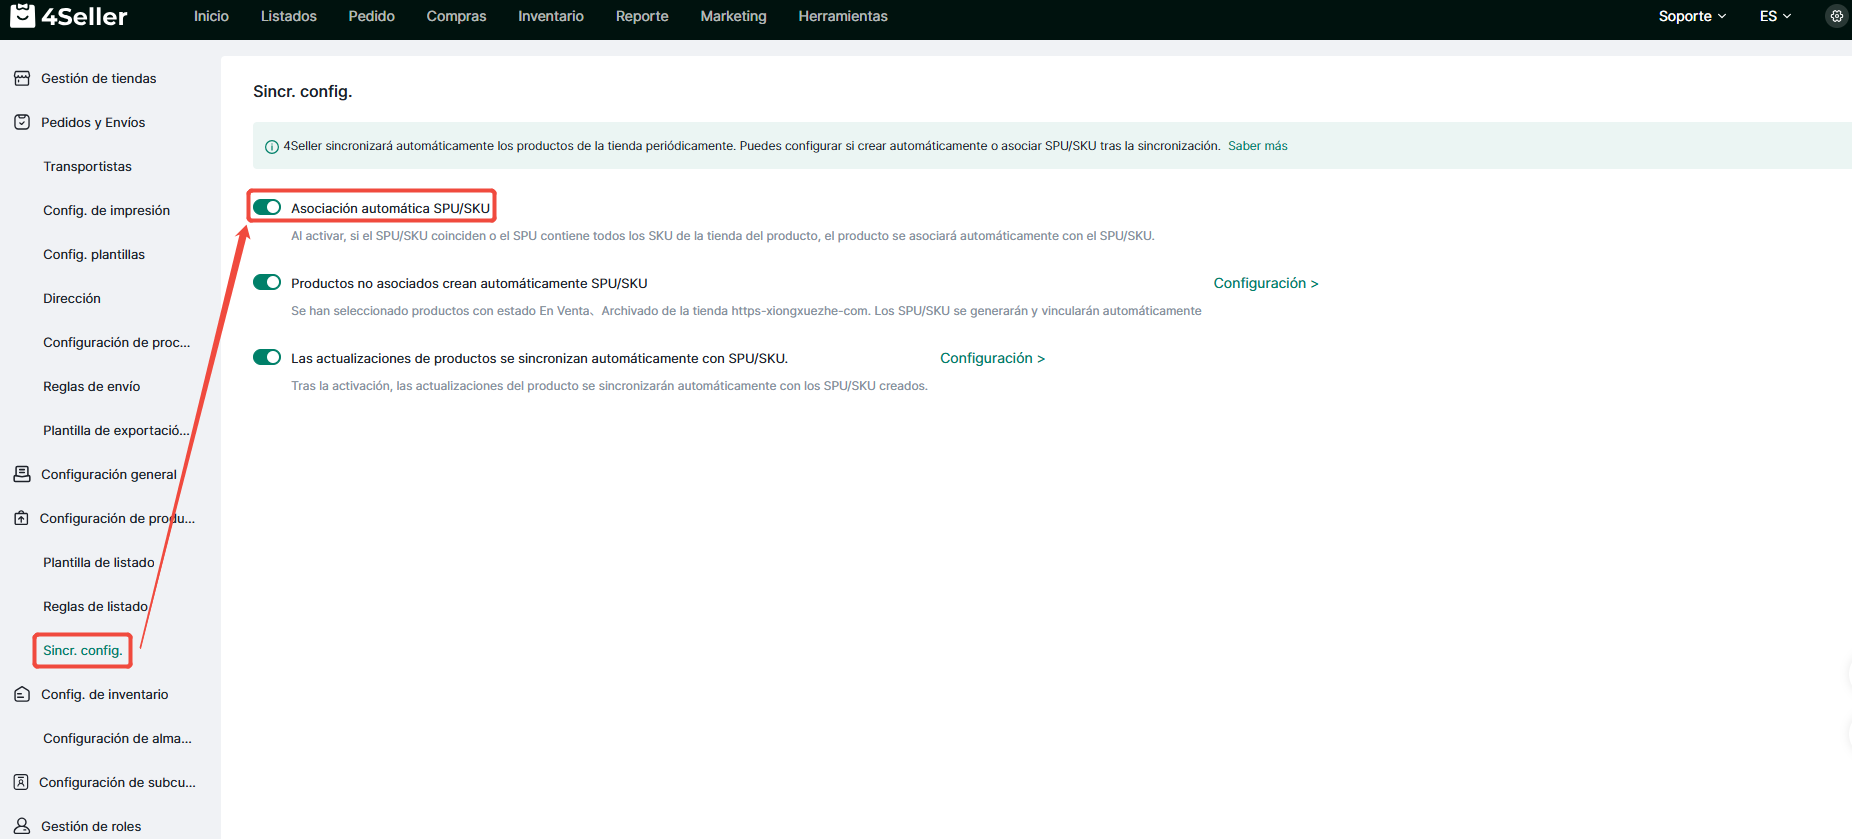Toggle Las actualizaciones de productos sync switch
The width and height of the screenshot is (1852, 839).
coord(267,357)
